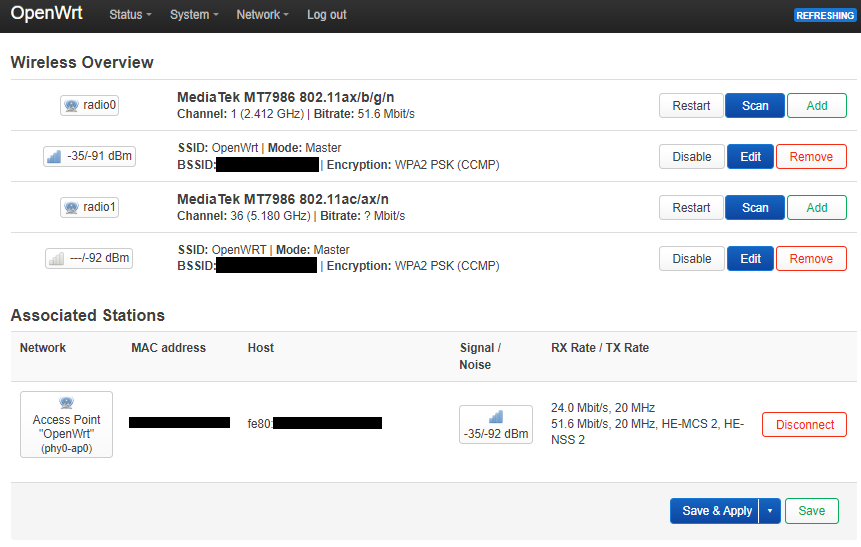Click the radio1 wireless device badge

[90, 207]
